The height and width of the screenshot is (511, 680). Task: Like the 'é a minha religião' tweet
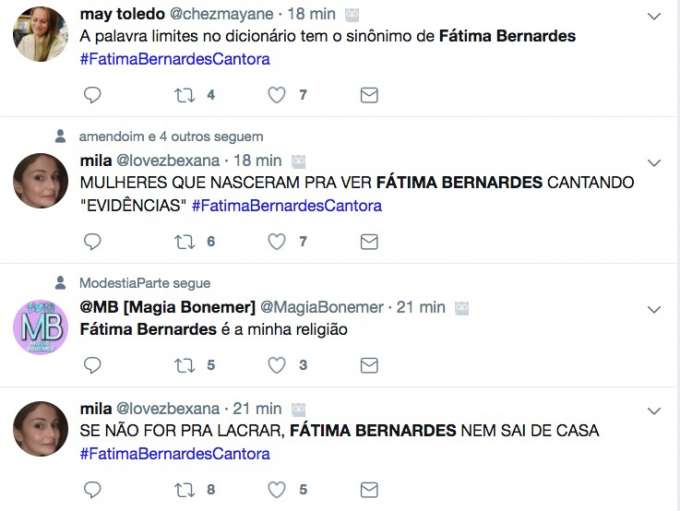(277, 365)
